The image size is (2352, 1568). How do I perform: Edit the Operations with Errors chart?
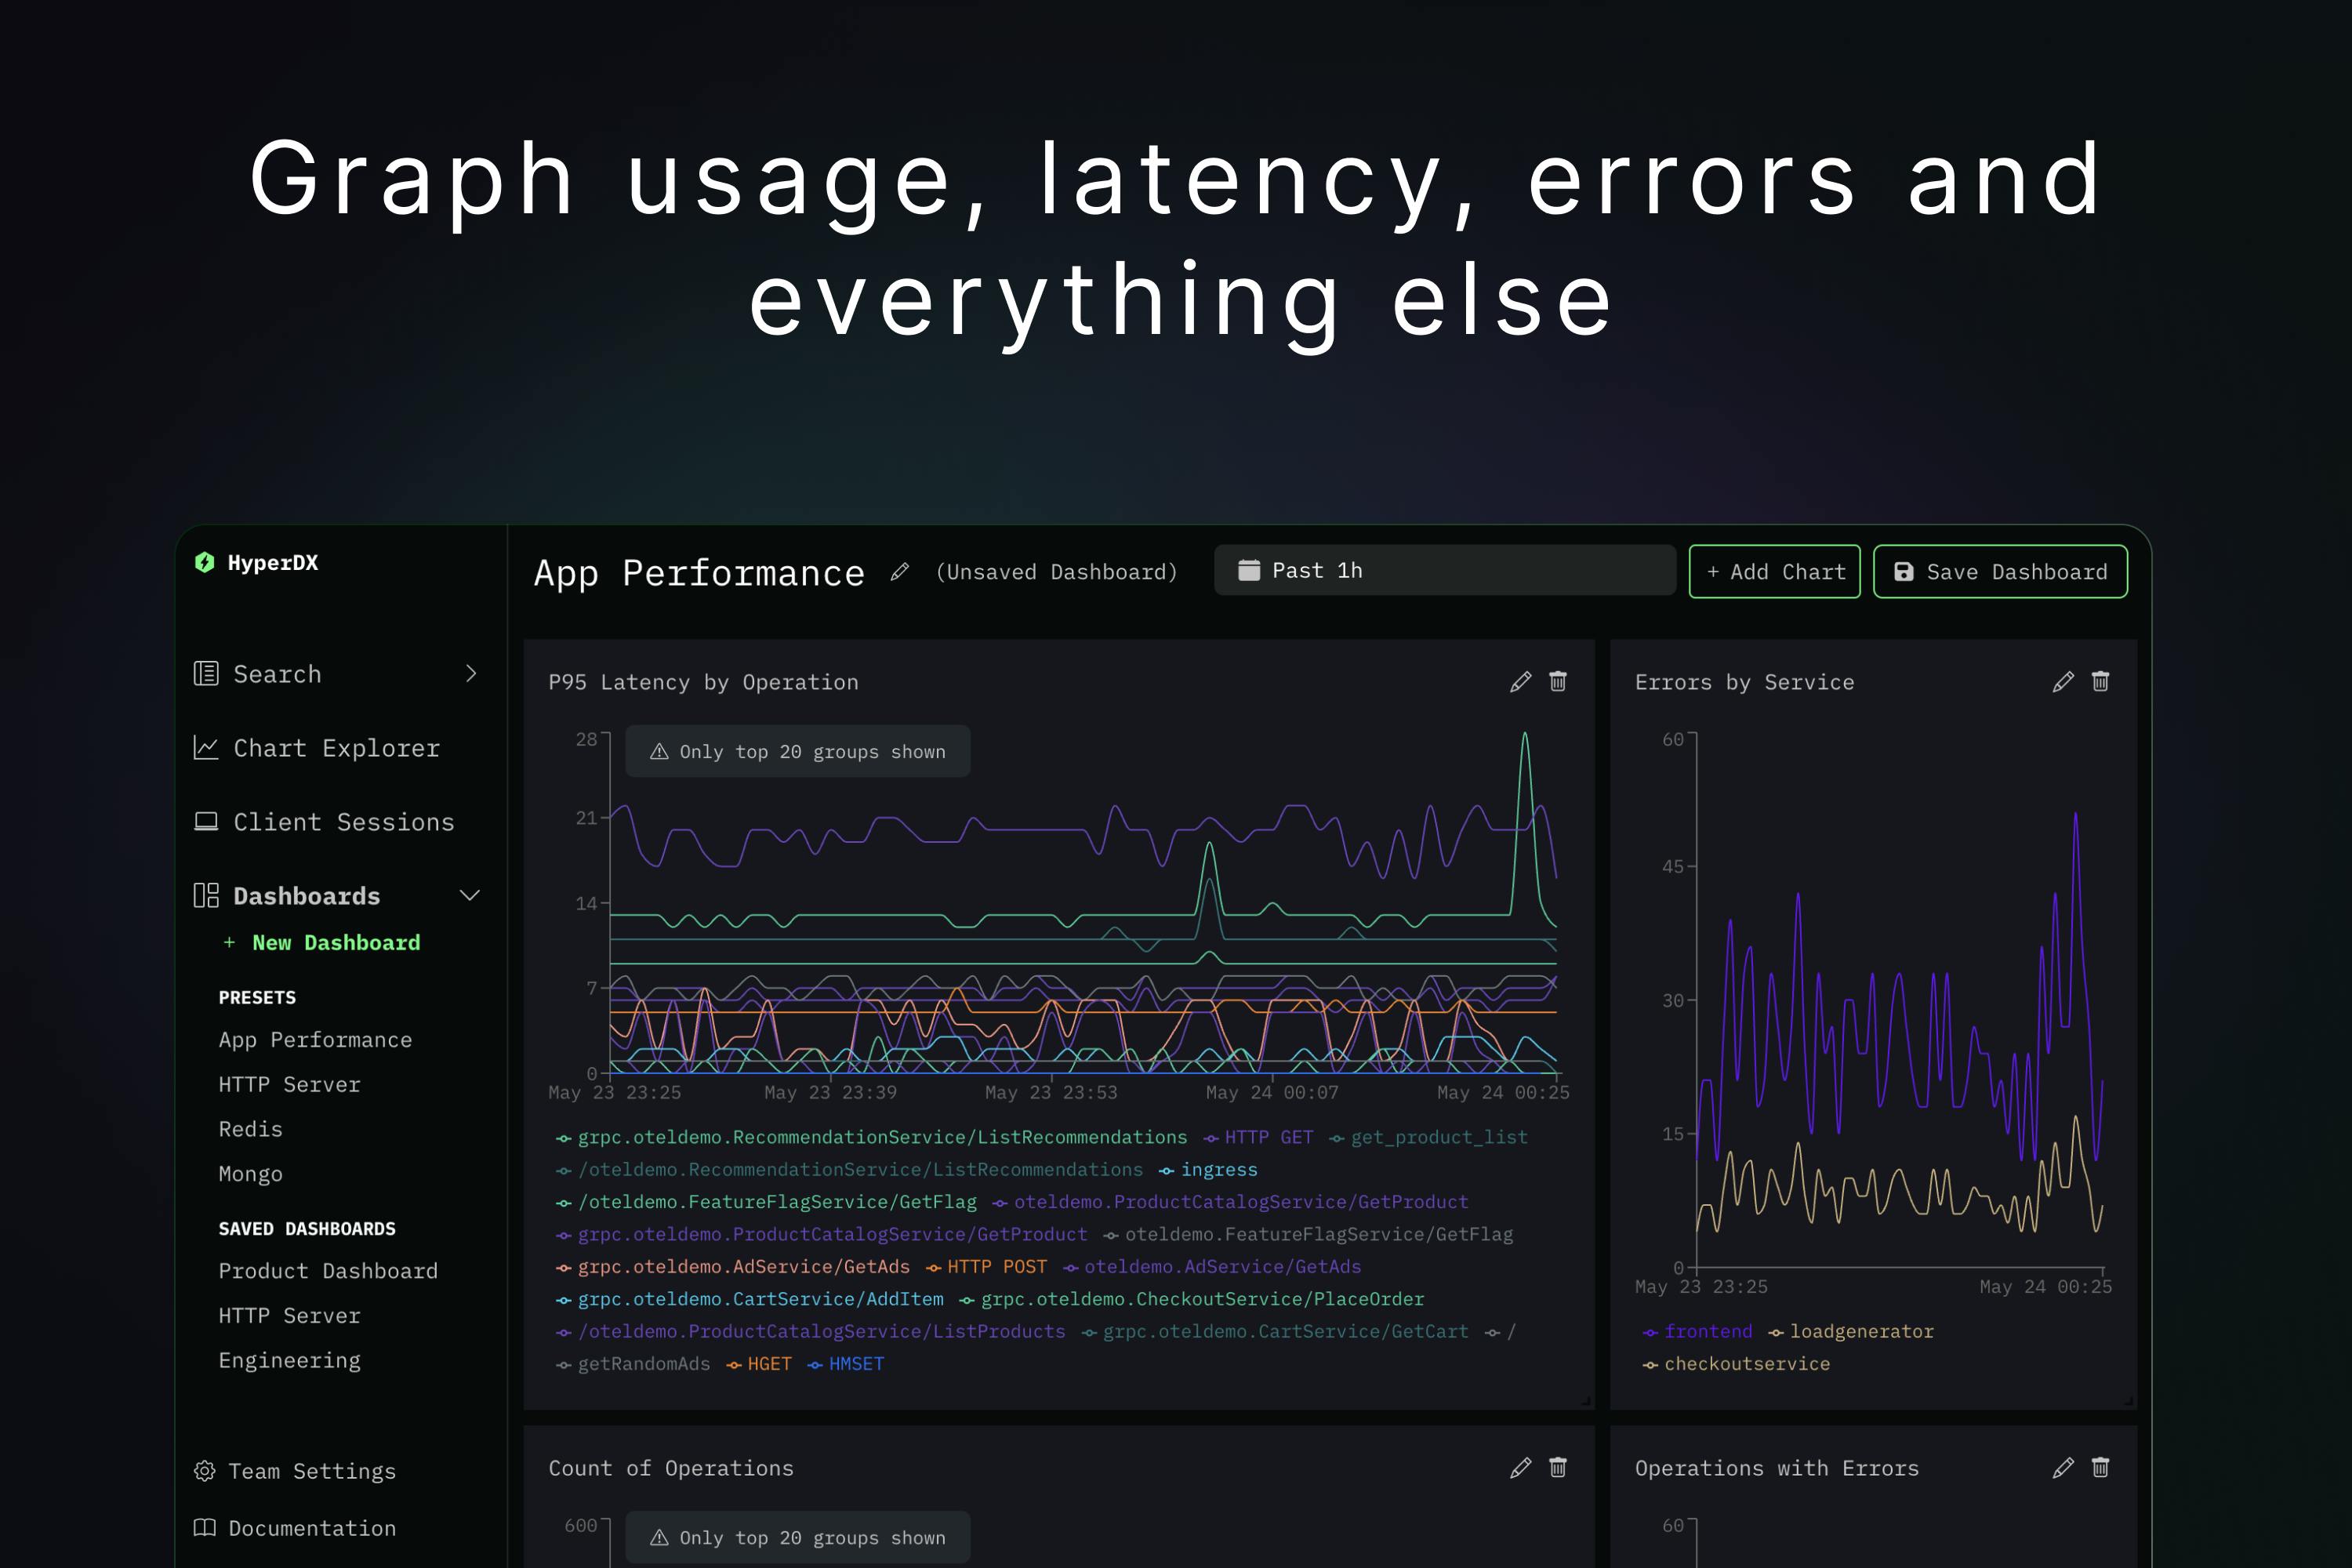[x=2063, y=1468]
